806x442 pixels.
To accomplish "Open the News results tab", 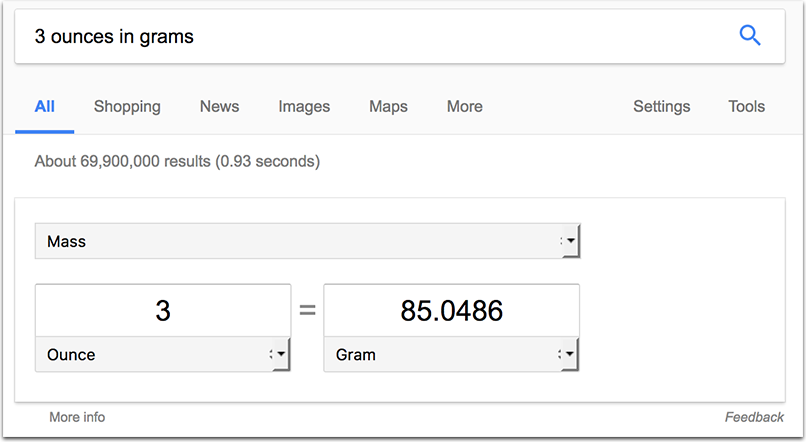I will (219, 106).
